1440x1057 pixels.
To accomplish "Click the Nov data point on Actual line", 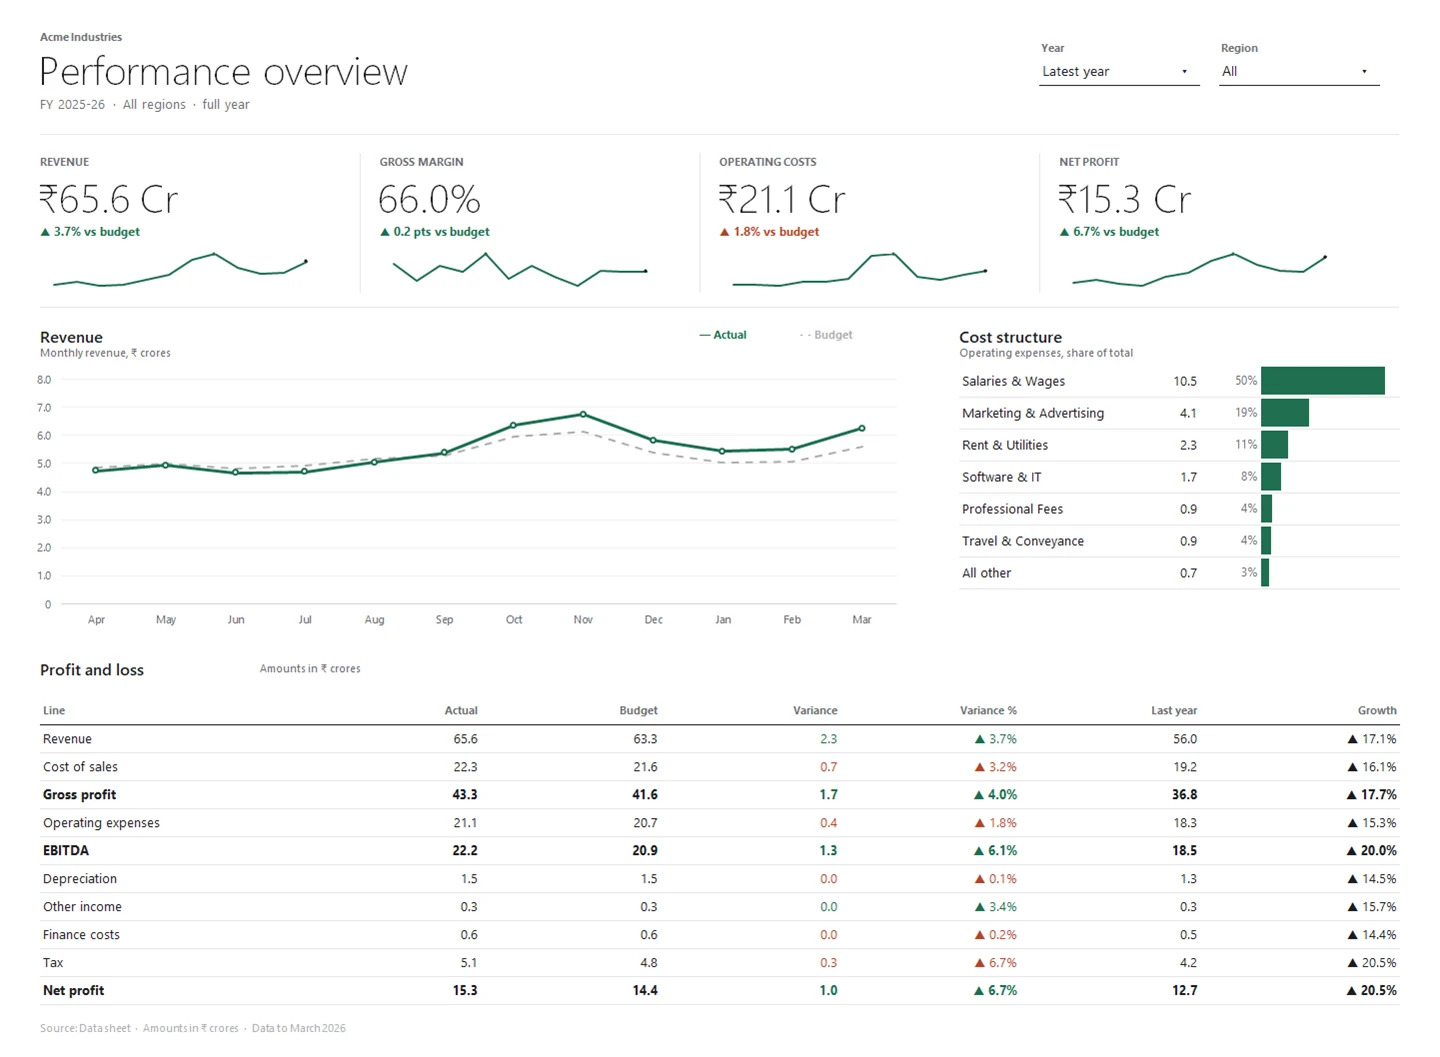I will tap(583, 414).
